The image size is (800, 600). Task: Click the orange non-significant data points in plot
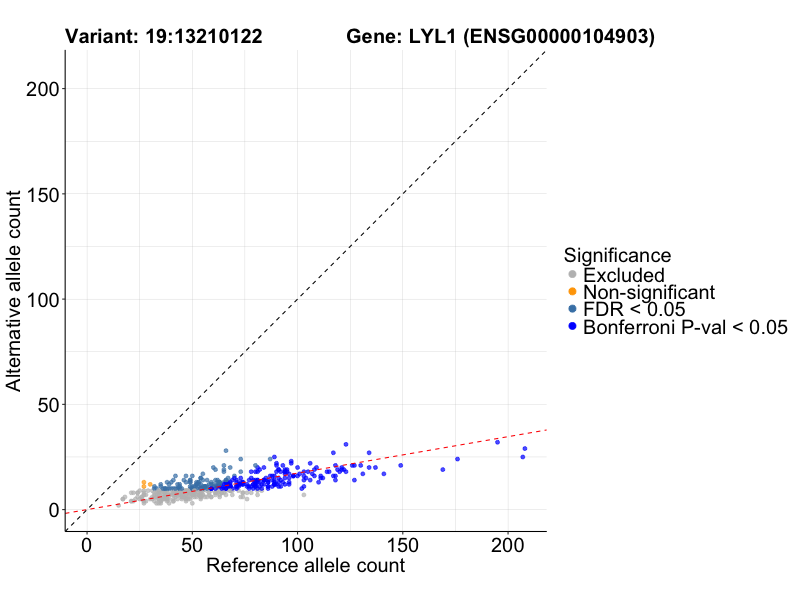point(144,484)
